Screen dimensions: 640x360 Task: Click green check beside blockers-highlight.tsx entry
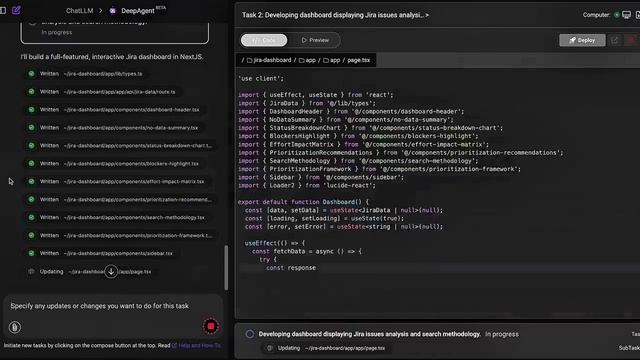coord(31,164)
